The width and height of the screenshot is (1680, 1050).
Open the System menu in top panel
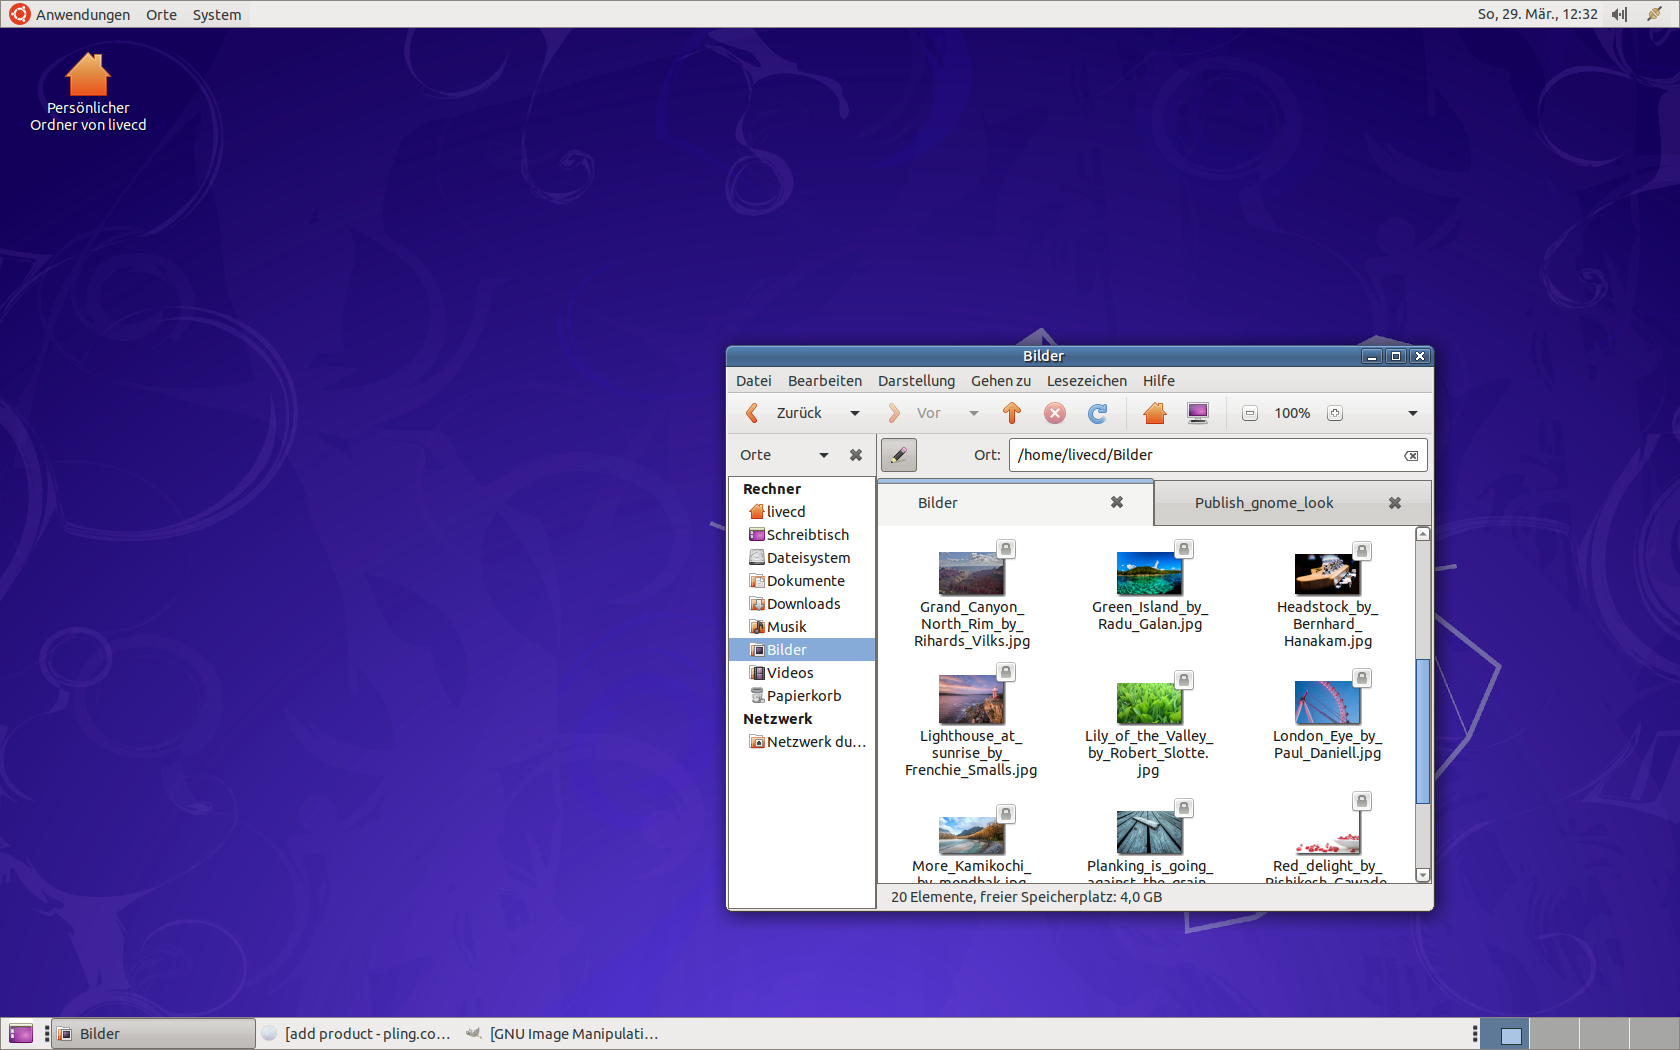tap(217, 14)
